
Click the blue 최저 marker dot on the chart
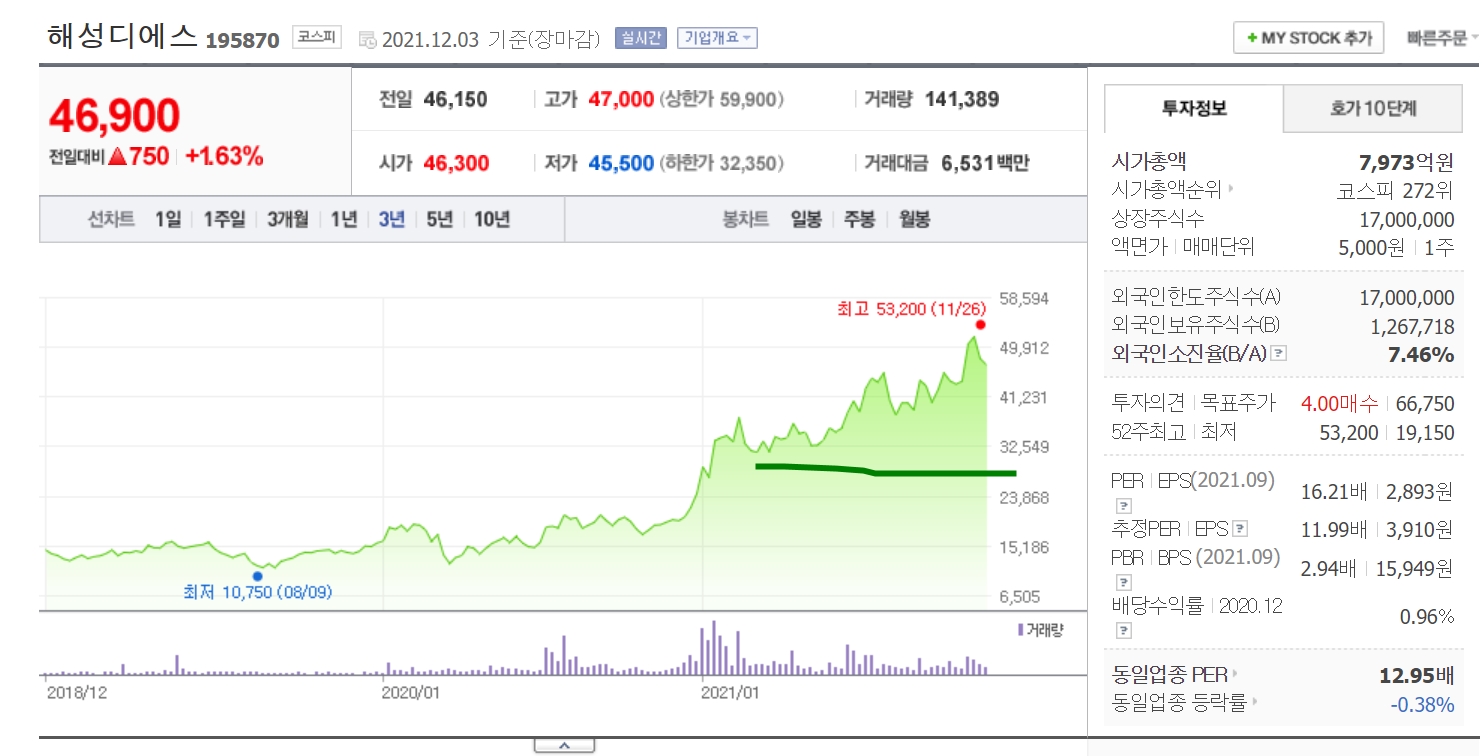coord(257,576)
